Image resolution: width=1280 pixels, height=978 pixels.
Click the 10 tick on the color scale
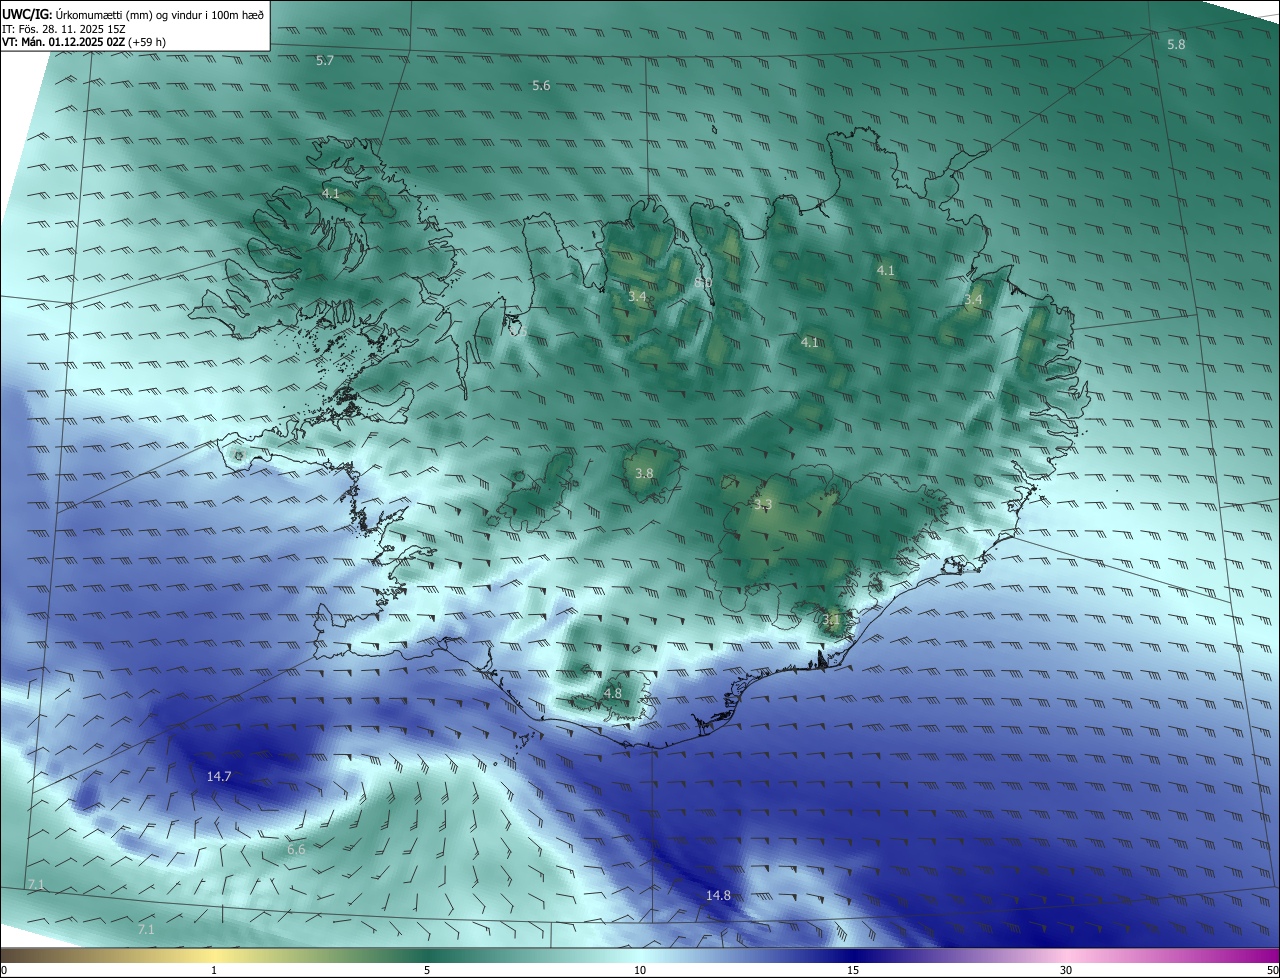pos(640,970)
